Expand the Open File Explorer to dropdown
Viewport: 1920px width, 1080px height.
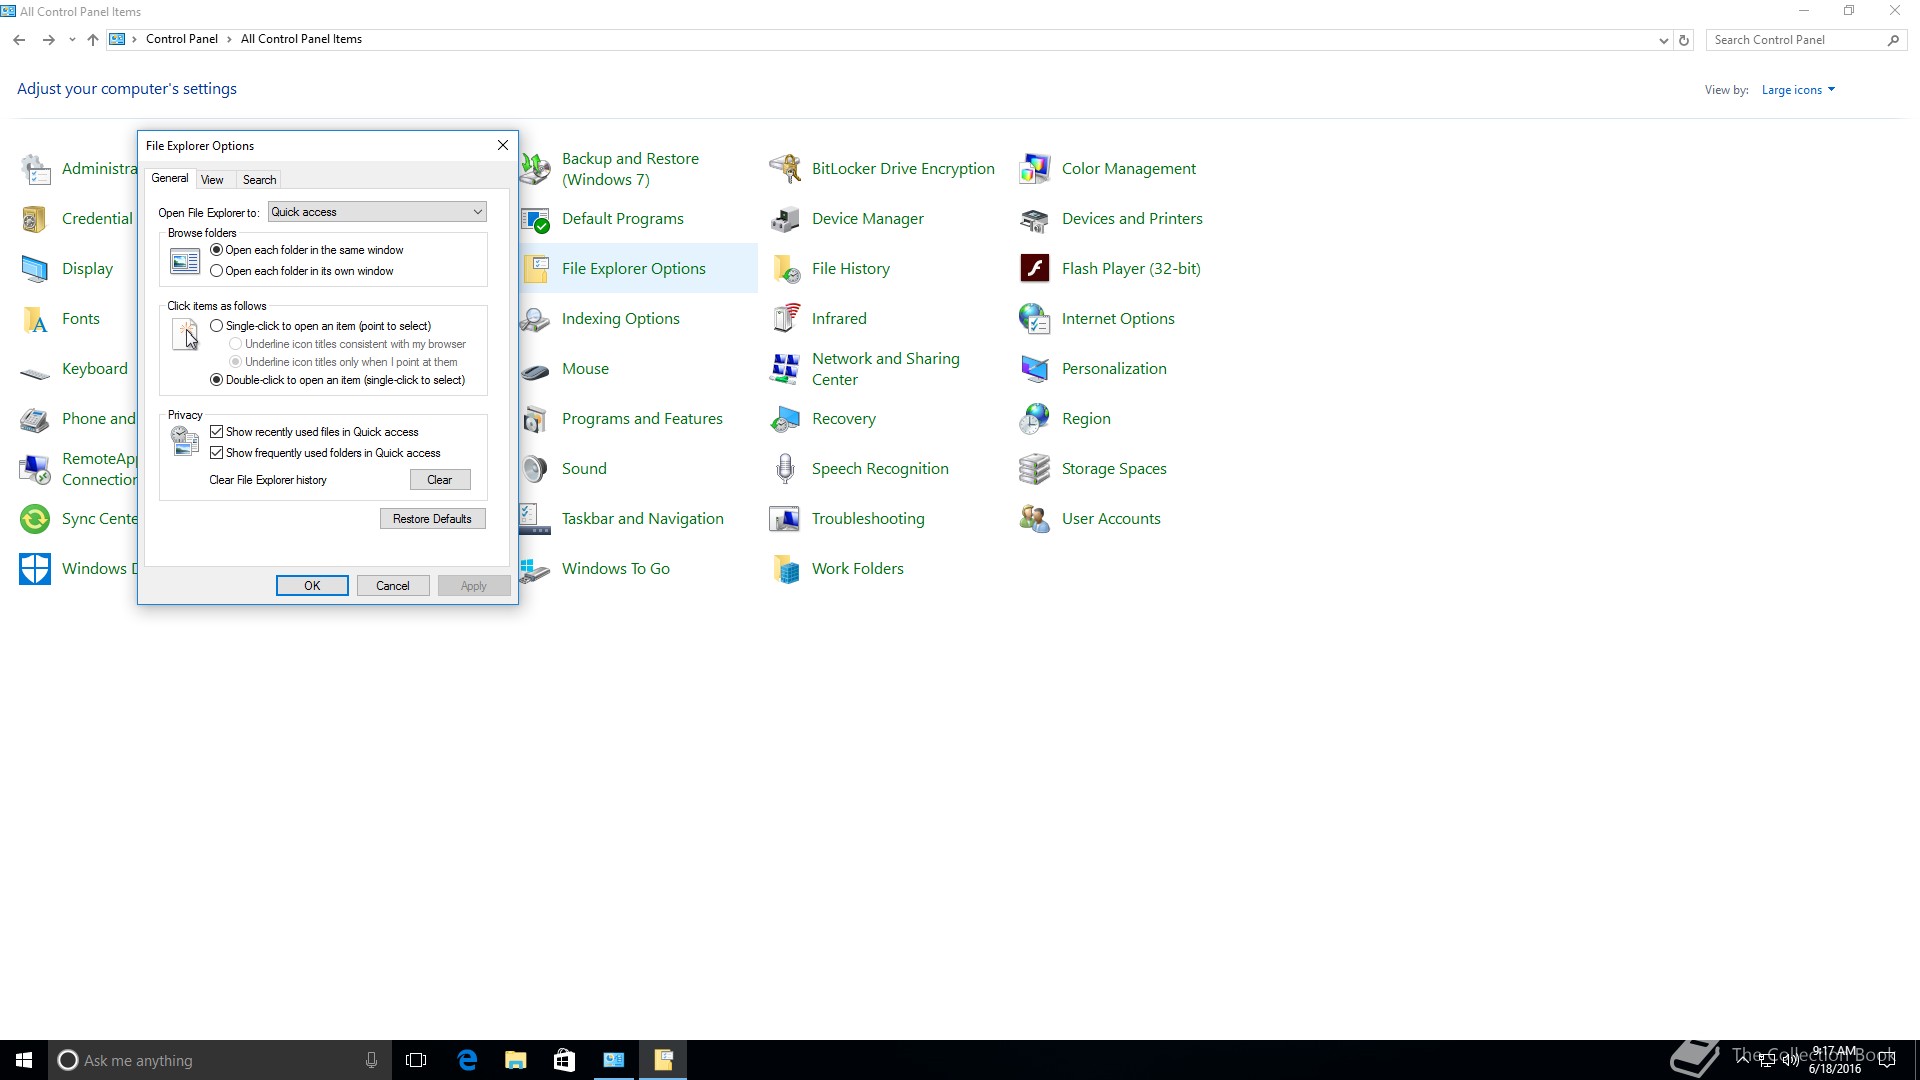[x=377, y=212]
